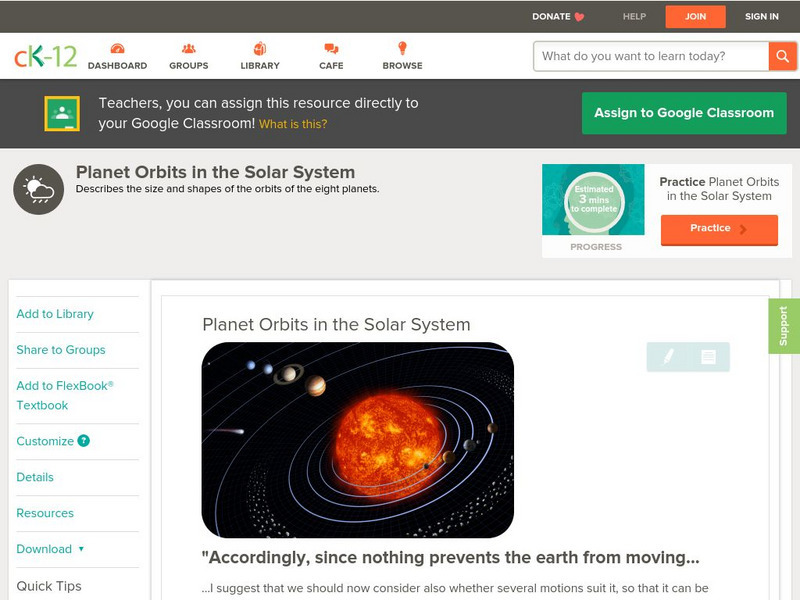Click the orange search magnifier button
800x600 pixels.
click(x=782, y=56)
